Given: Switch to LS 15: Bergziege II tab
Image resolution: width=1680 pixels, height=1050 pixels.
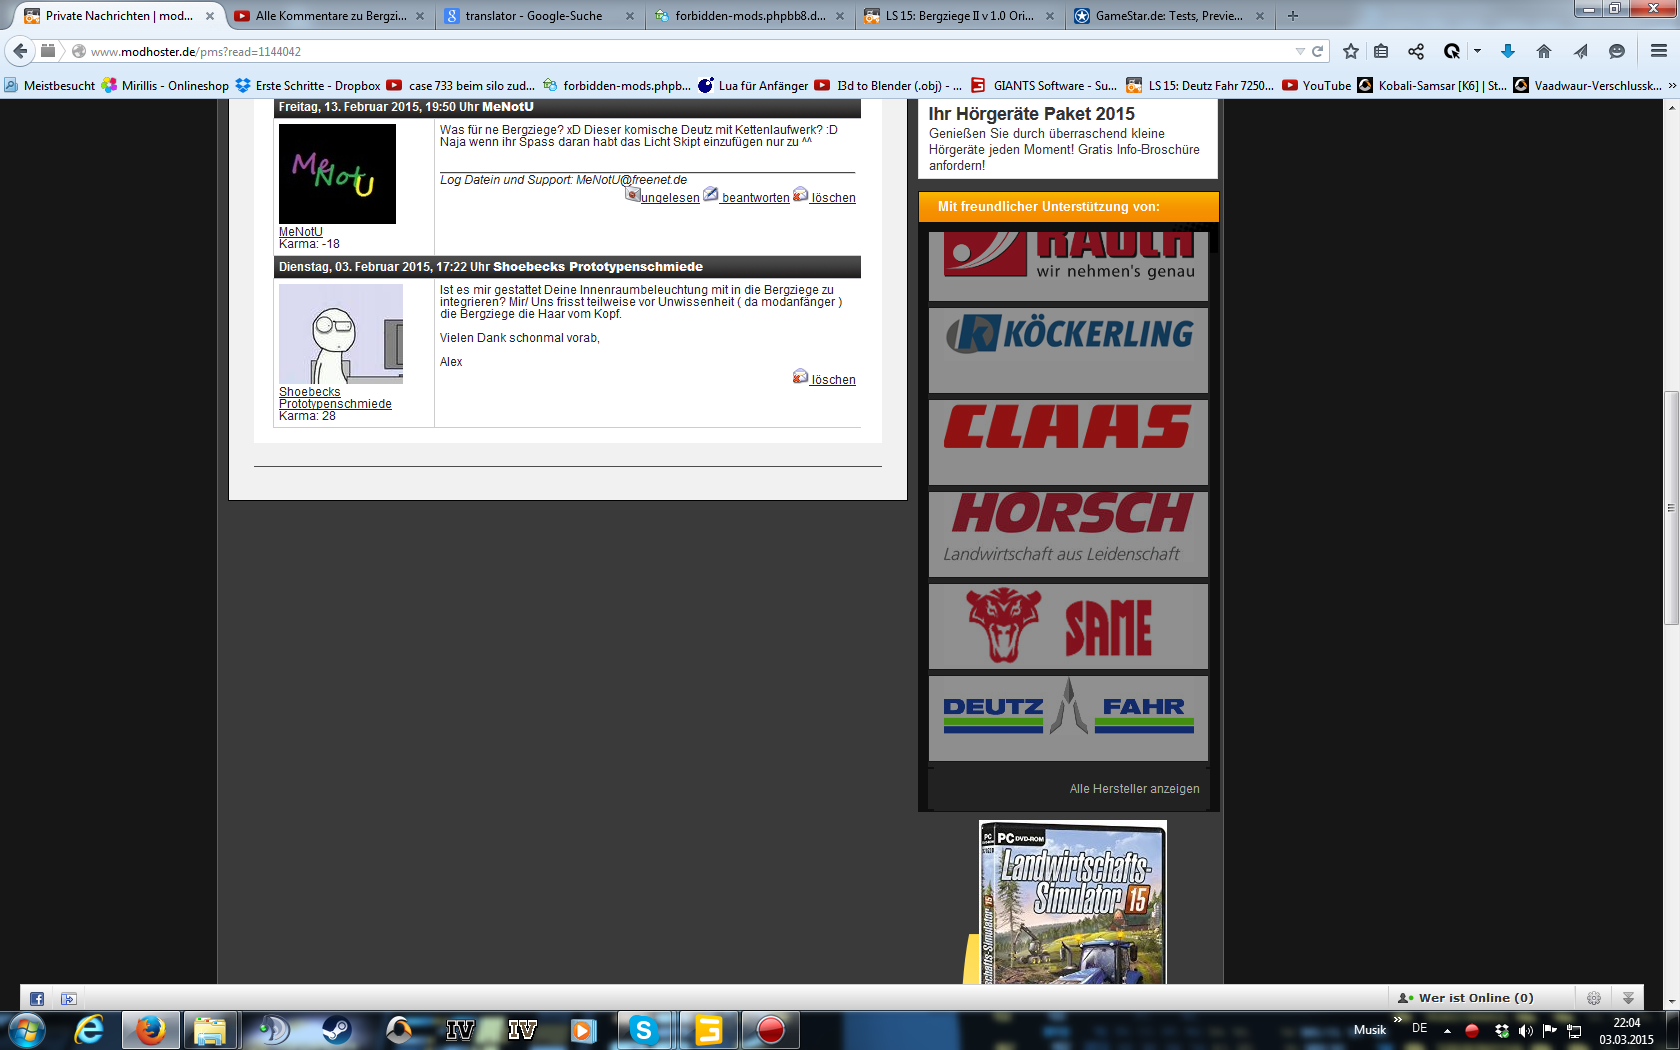Looking at the screenshot, I should click(960, 16).
